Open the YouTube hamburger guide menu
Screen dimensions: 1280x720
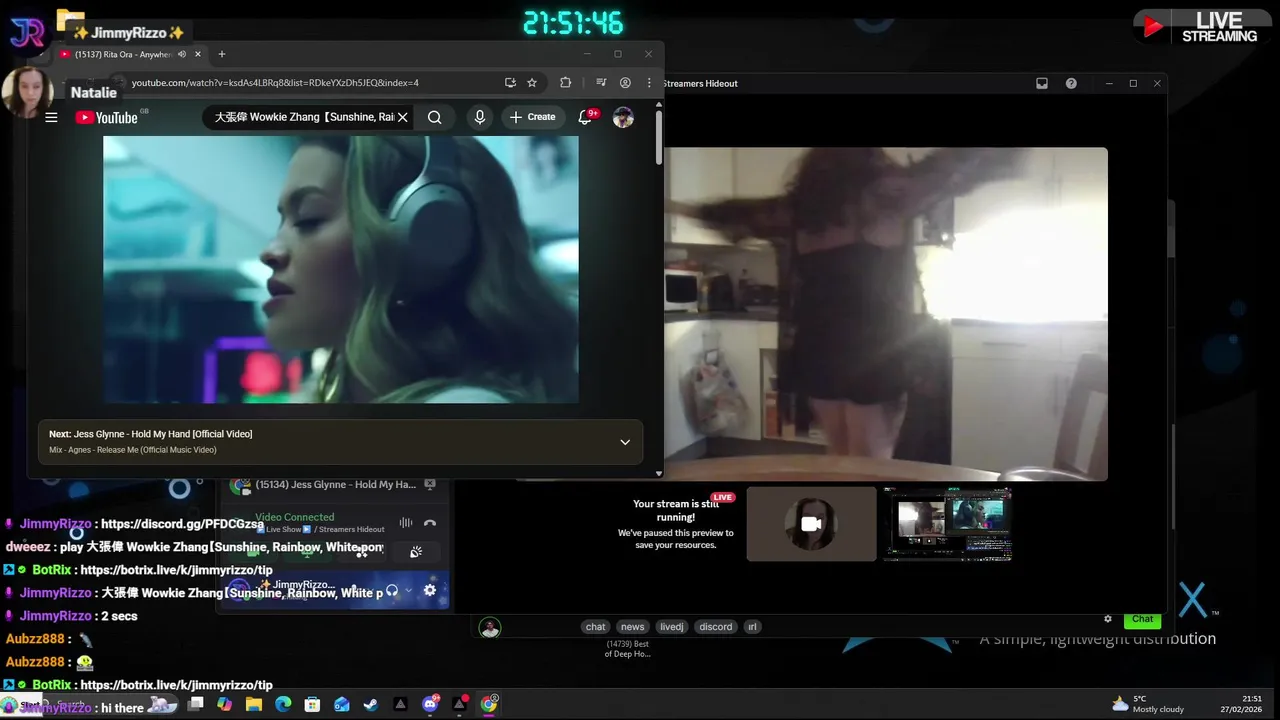(x=51, y=117)
